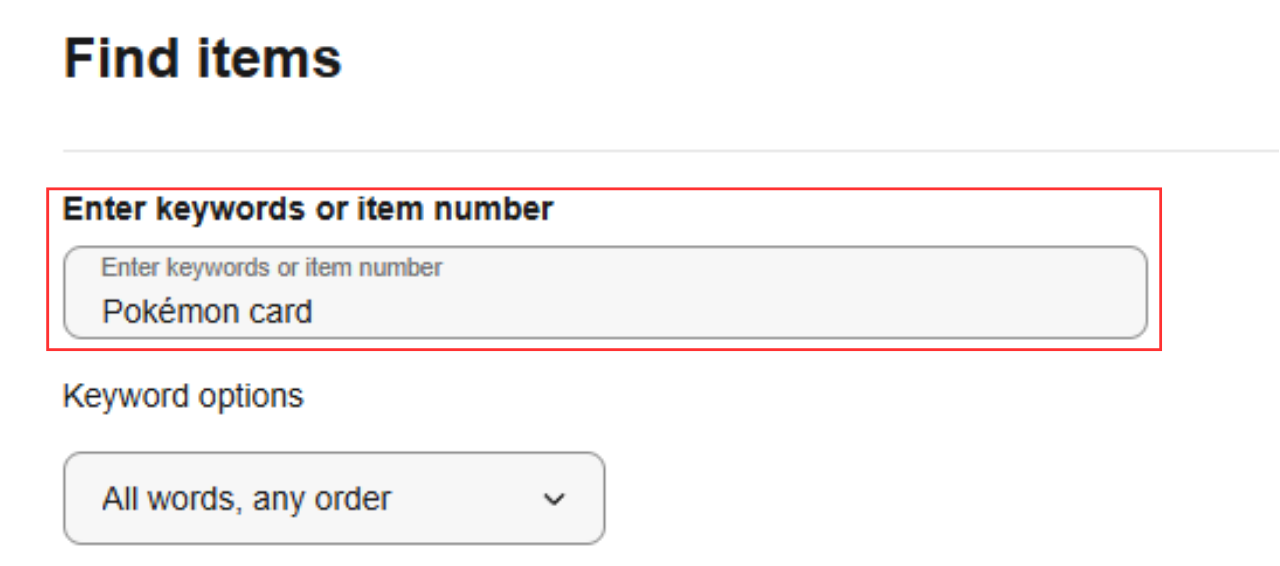Click the "Pokémon card" text in the field
Viewport: 1280px width, 566px height.
point(207,312)
